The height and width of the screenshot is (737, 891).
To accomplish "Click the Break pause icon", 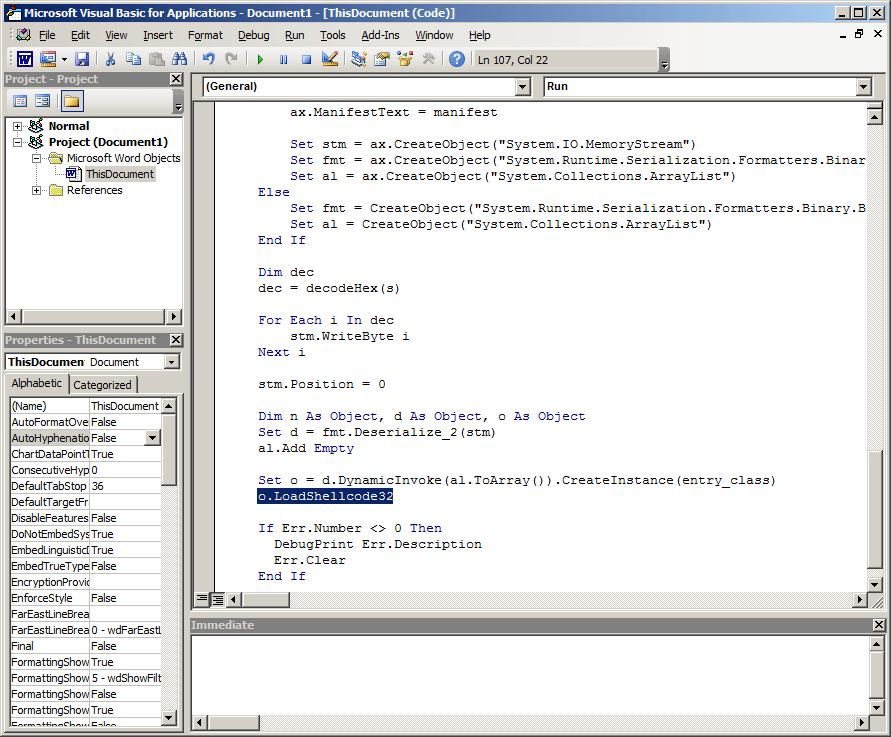I will click(284, 59).
